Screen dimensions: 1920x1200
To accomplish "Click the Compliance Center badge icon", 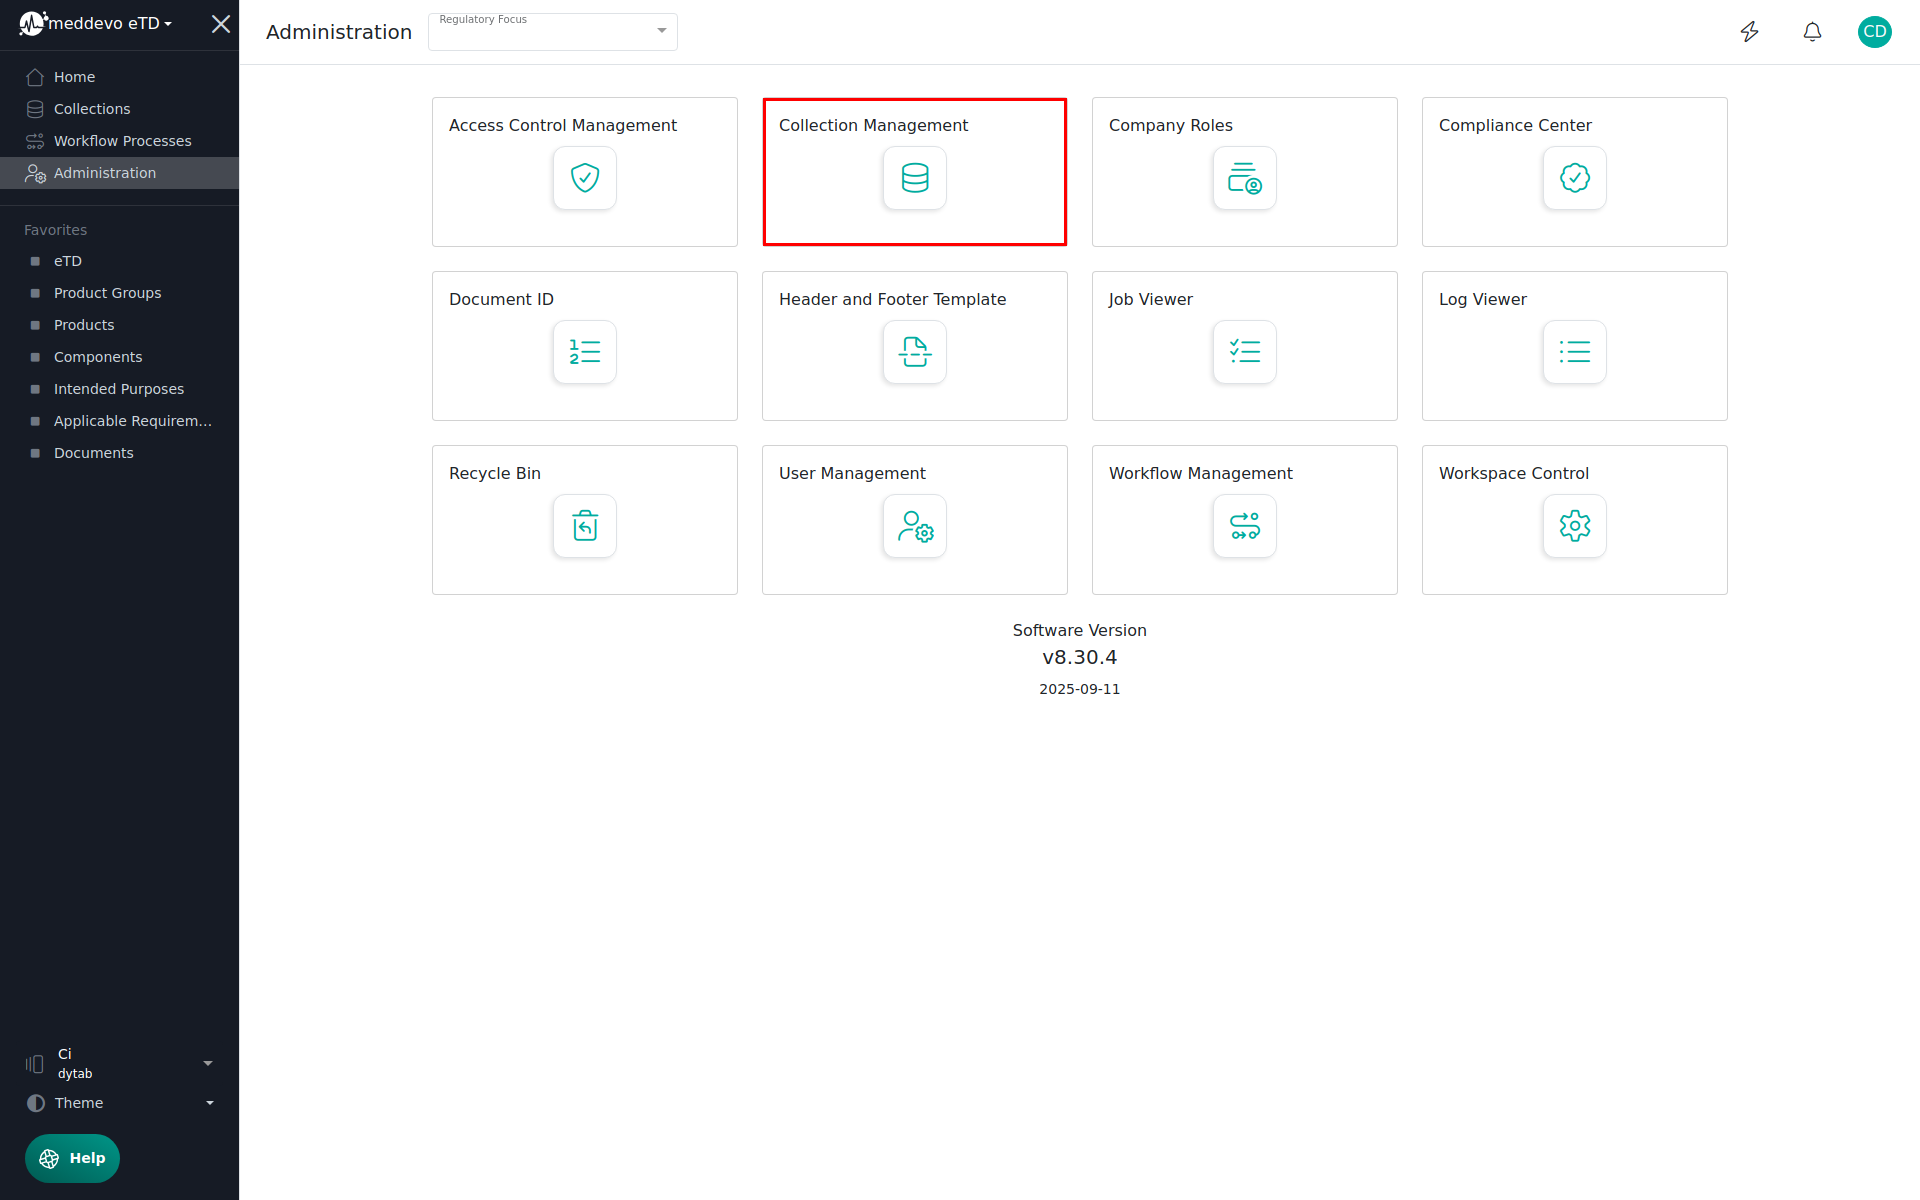I will click(x=1574, y=178).
